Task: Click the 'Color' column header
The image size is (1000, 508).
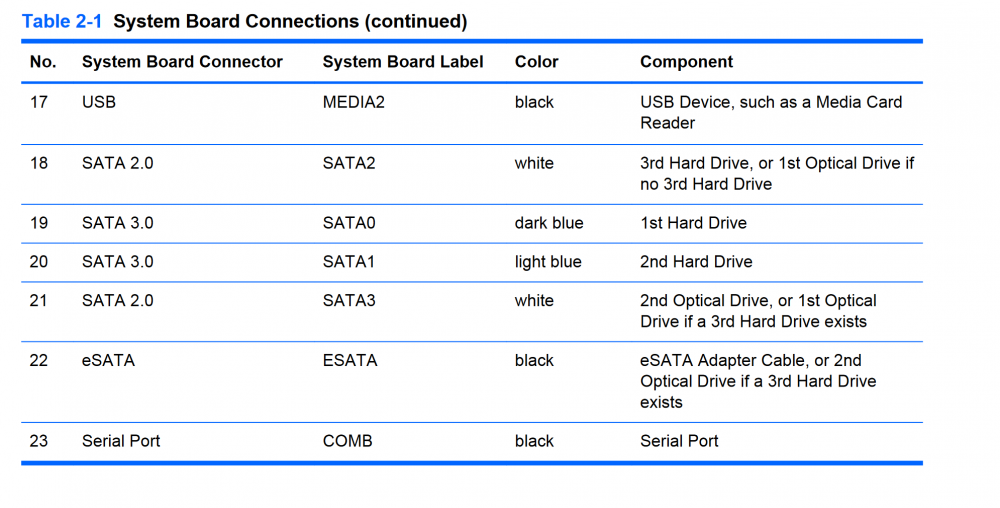Action: click(x=537, y=62)
